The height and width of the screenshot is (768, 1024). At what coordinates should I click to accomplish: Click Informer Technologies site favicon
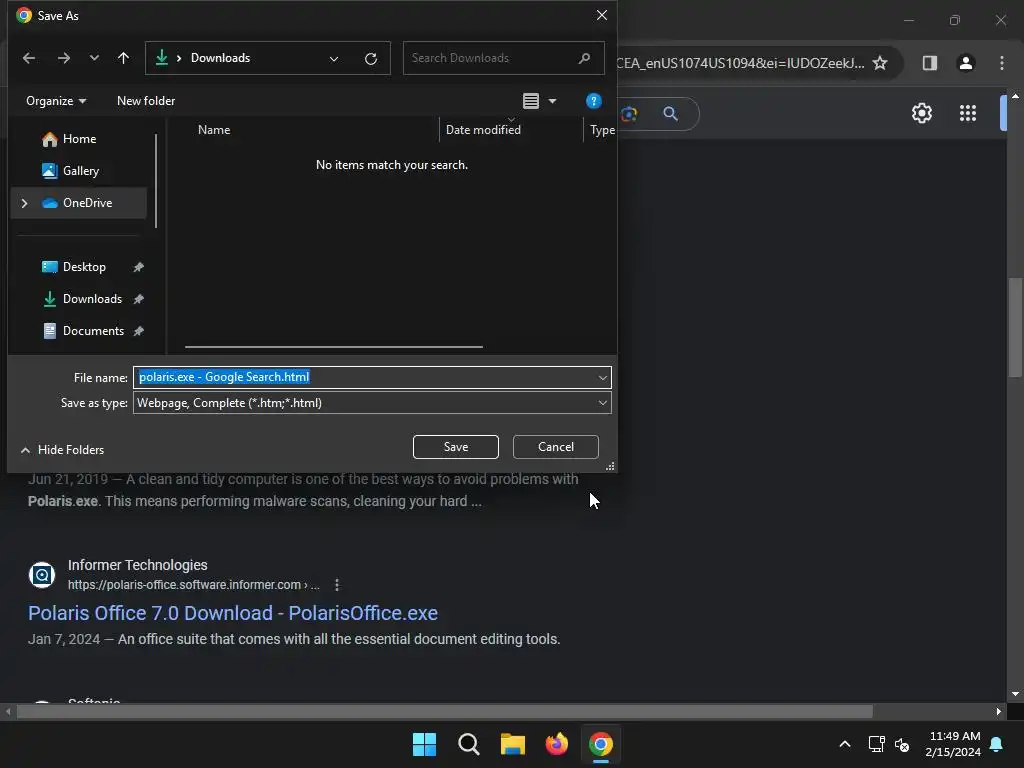42,575
